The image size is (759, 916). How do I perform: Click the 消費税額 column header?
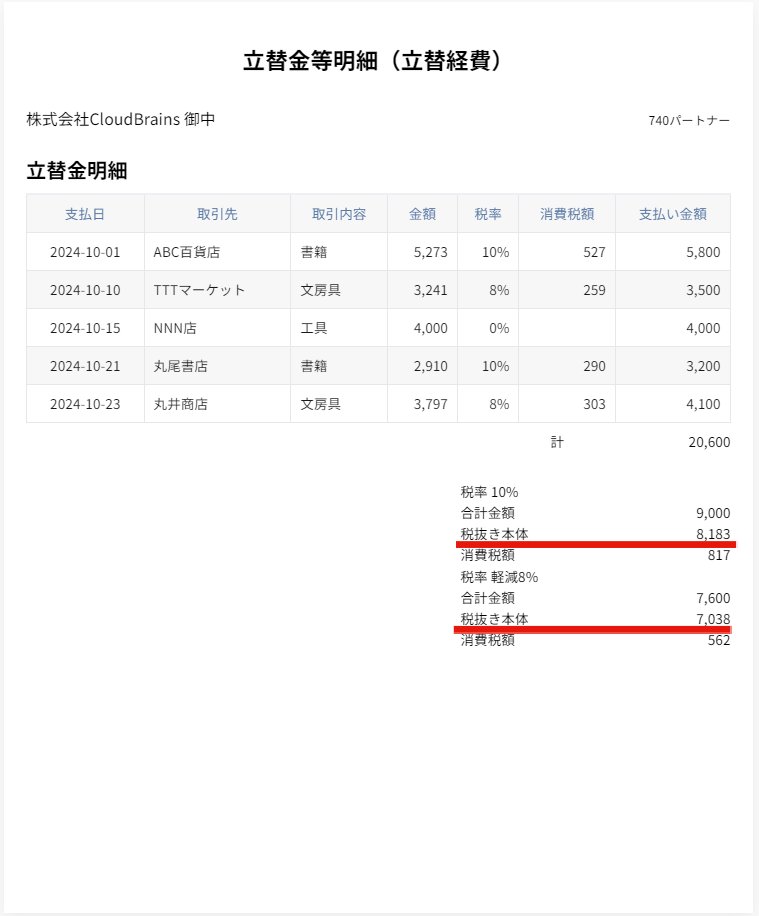[x=567, y=214]
